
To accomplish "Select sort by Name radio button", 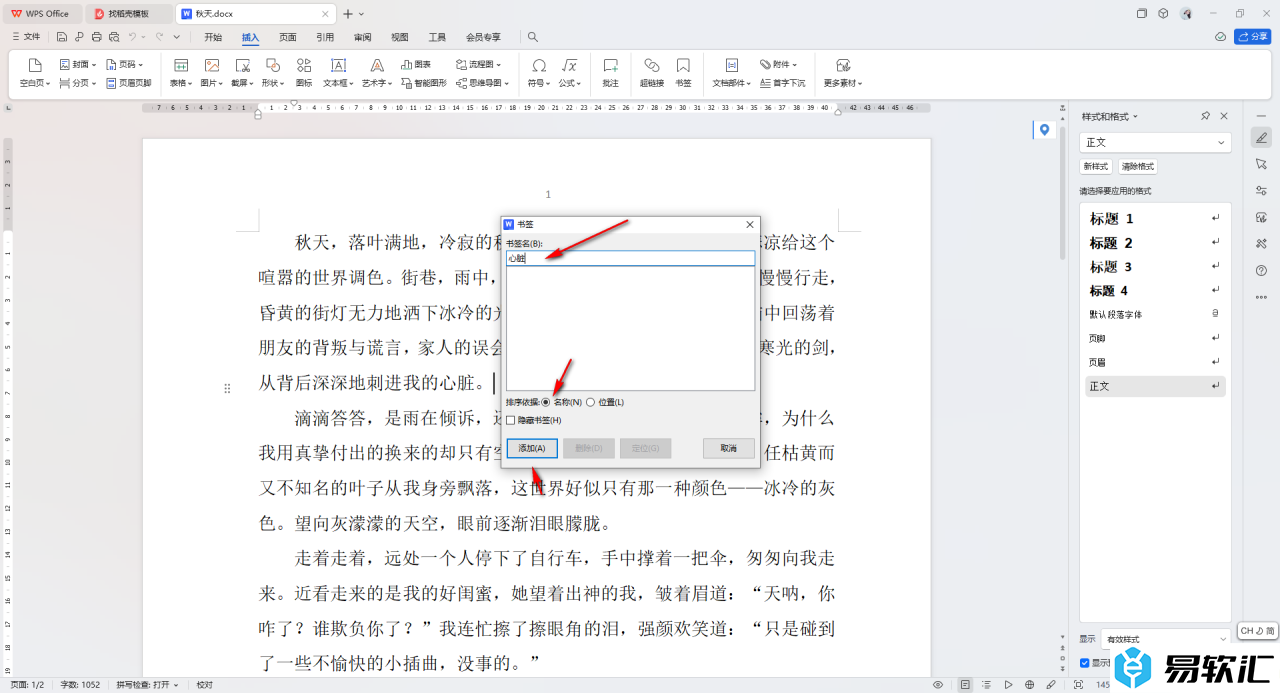I will pyautogui.click(x=545, y=402).
